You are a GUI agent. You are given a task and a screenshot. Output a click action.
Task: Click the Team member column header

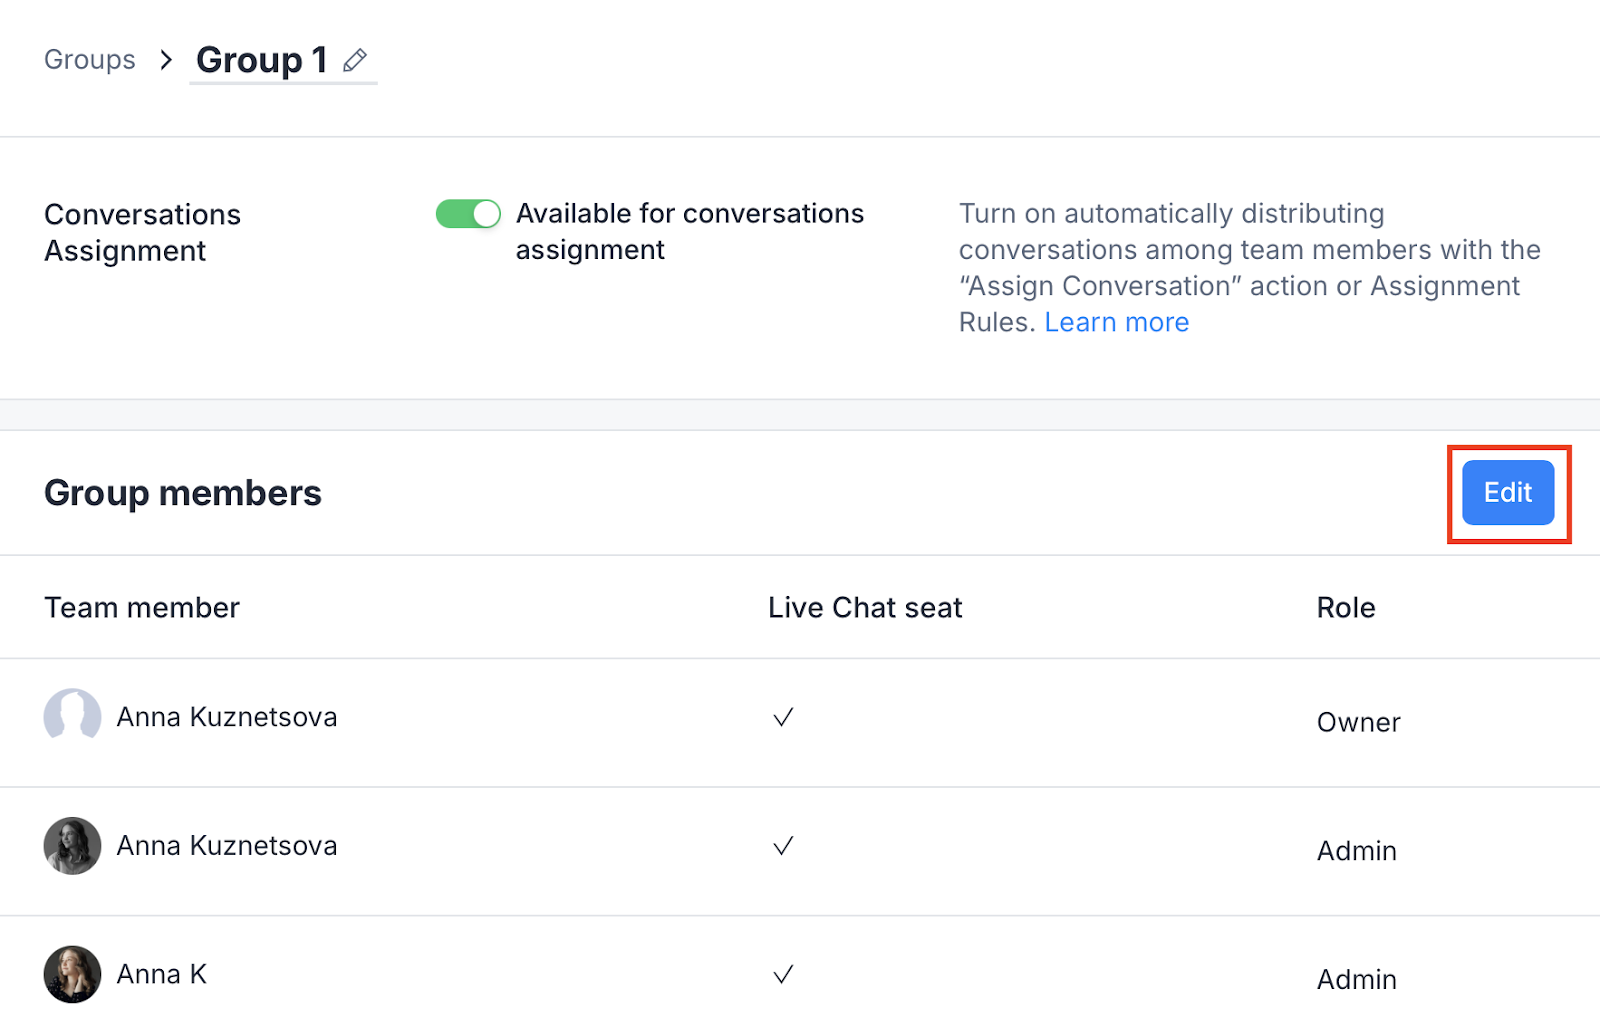(x=142, y=608)
